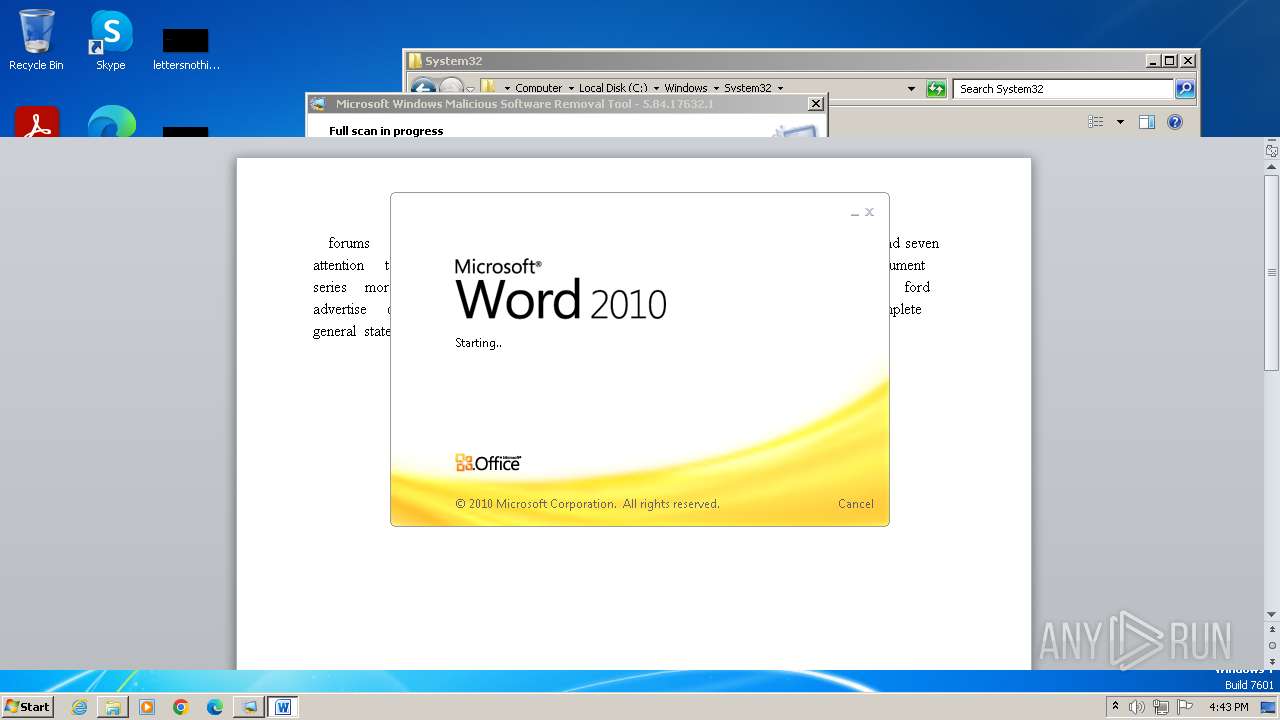
Task: Launch Windows Media Player from taskbar
Action: tap(147, 707)
